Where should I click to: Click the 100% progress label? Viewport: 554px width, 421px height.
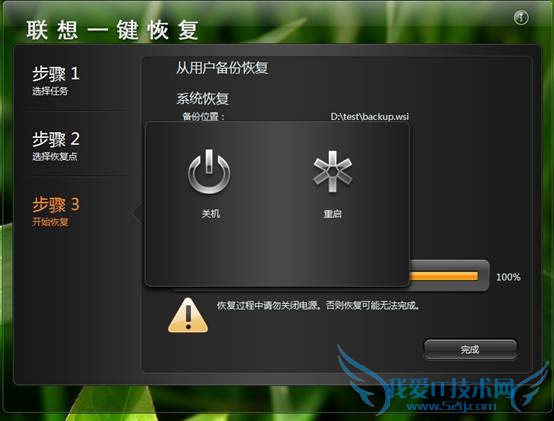(x=508, y=277)
